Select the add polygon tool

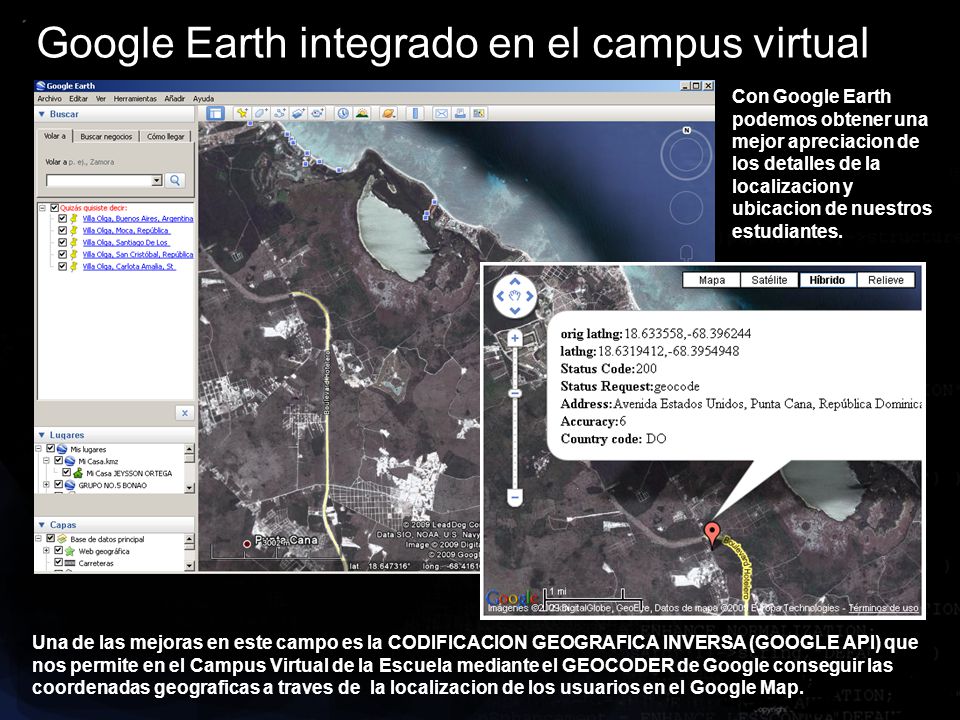261,113
